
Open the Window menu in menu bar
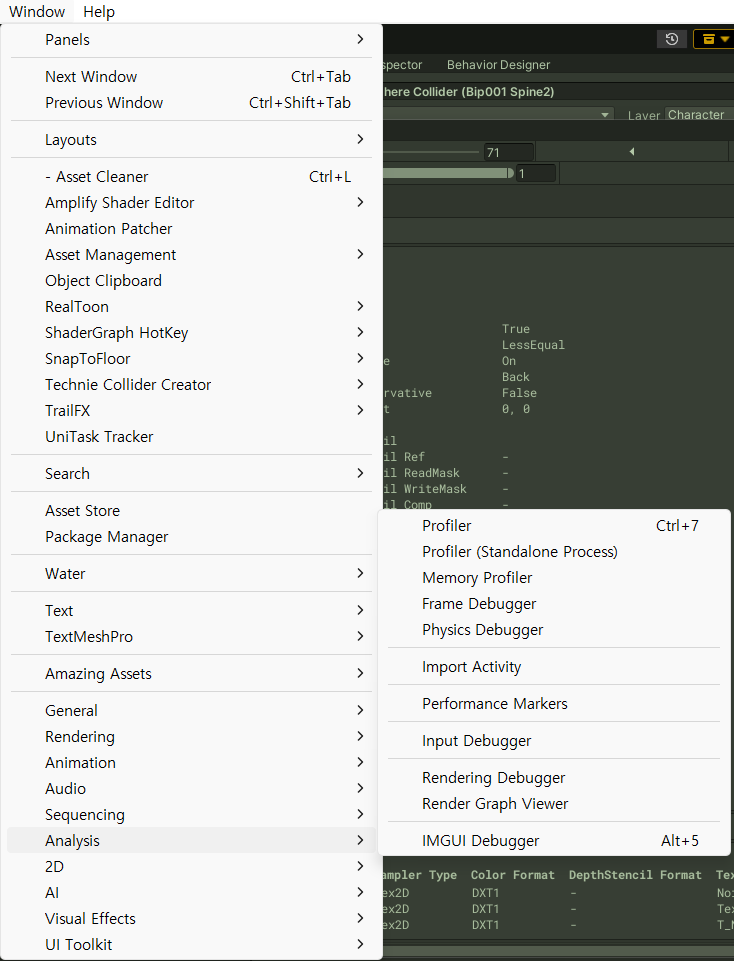coord(37,12)
